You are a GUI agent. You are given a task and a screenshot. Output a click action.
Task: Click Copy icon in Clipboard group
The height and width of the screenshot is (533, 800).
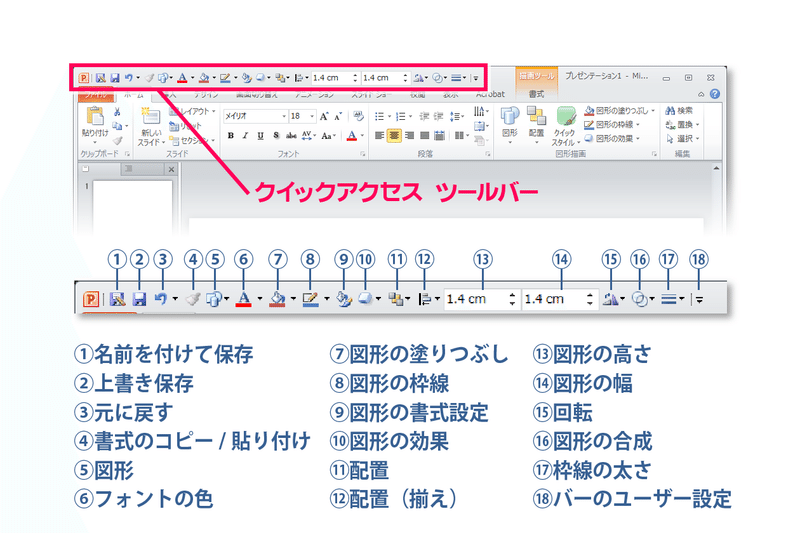point(117,125)
